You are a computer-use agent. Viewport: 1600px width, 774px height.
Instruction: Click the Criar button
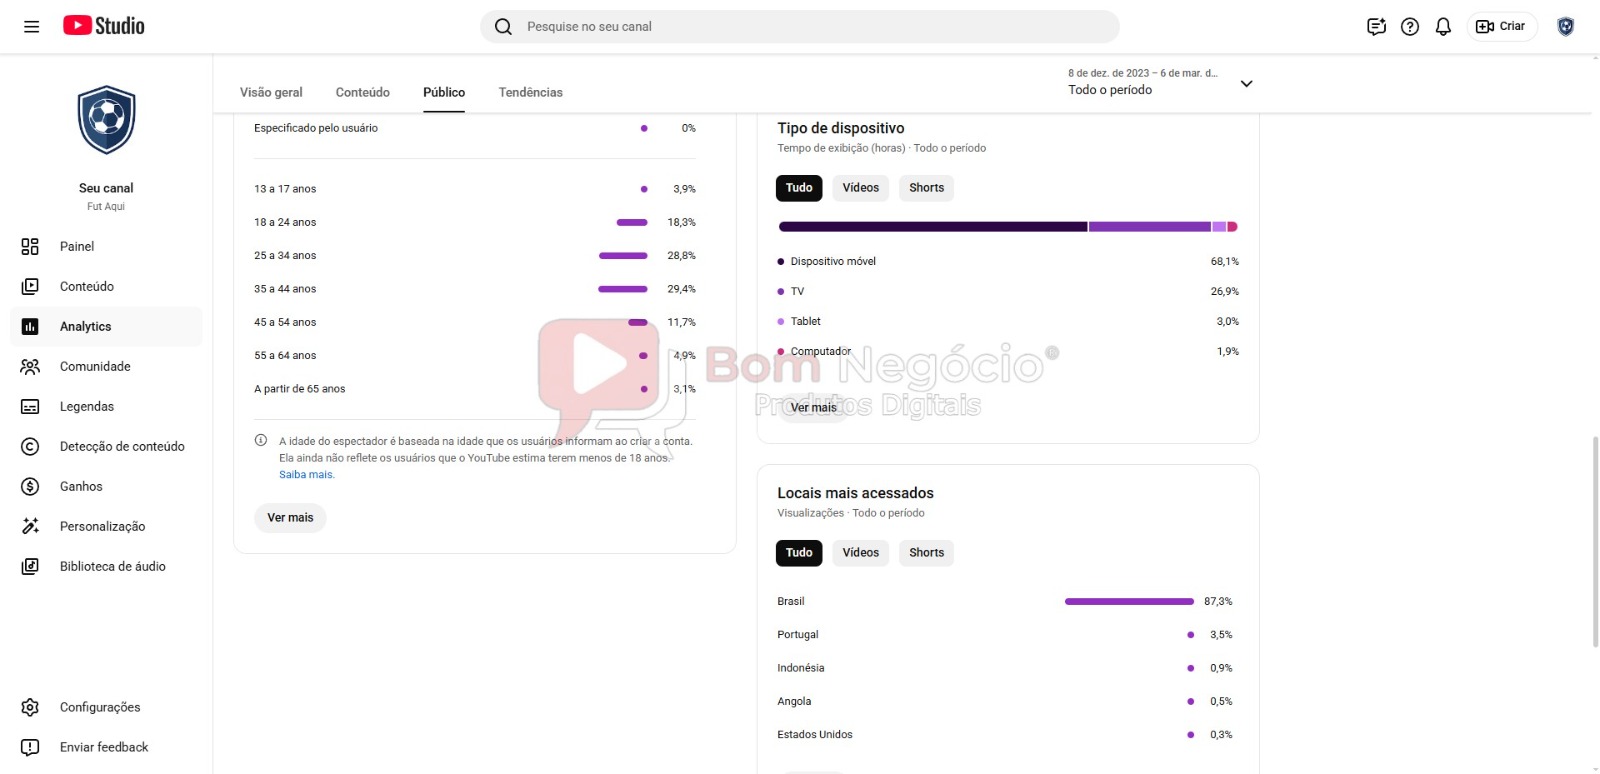click(x=1501, y=27)
